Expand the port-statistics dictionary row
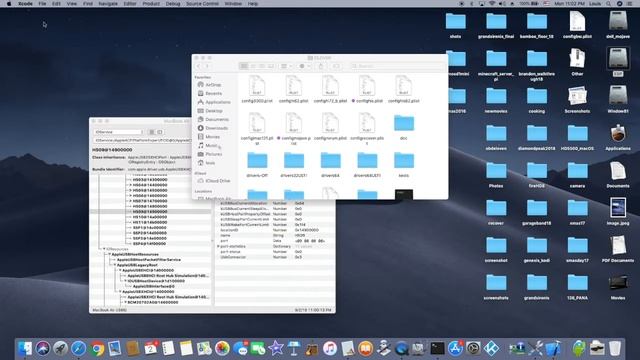 pos(218,246)
